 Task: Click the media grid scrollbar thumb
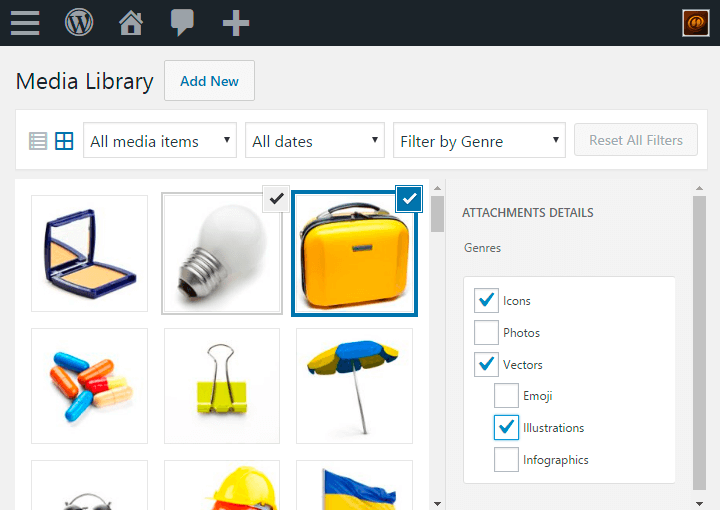coord(438,214)
